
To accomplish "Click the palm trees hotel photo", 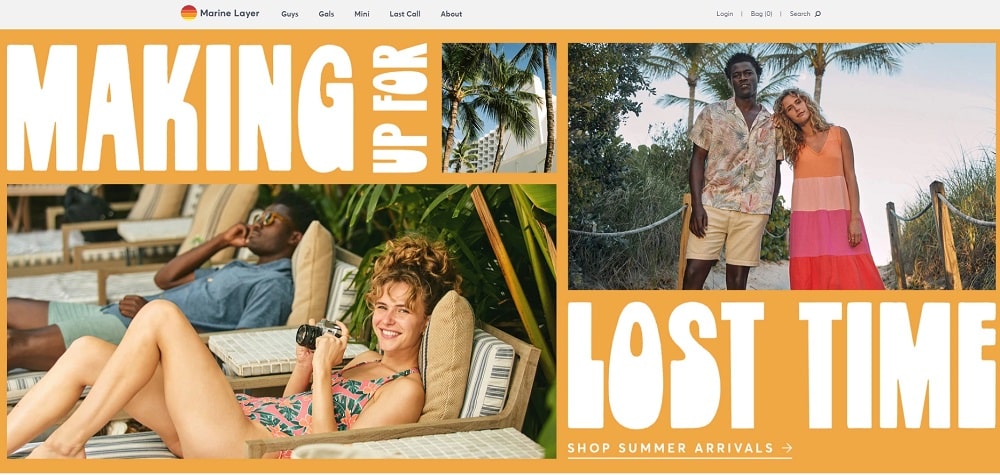I will 499,108.
